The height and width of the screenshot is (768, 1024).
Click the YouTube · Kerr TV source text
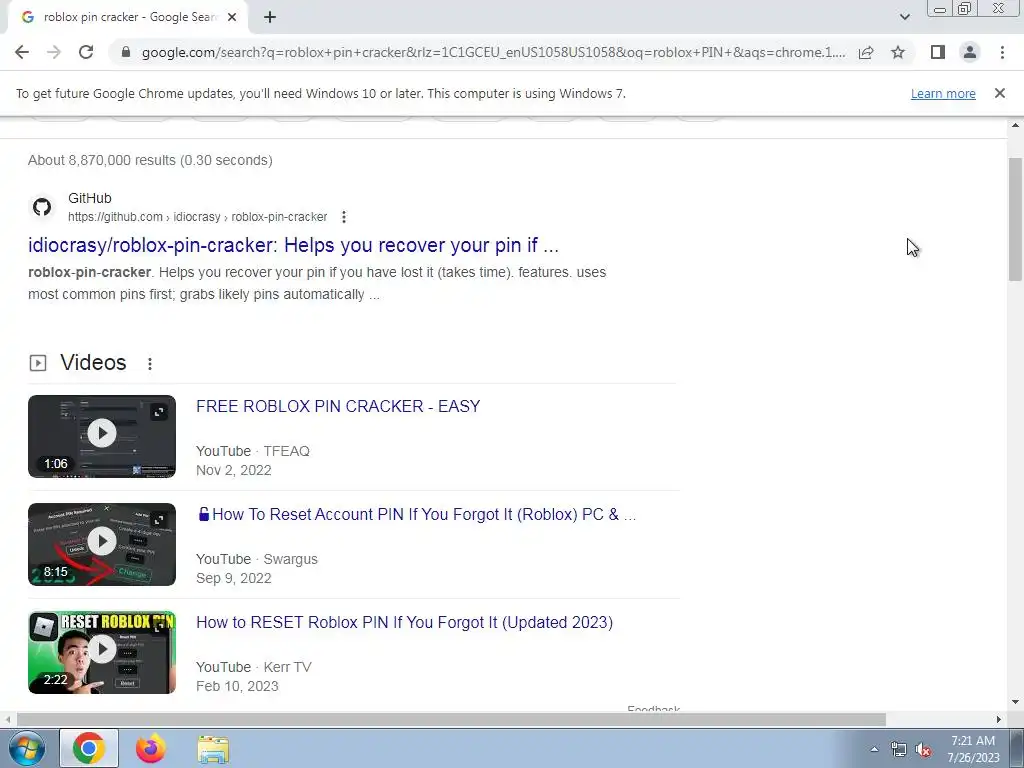(x=253, y=667)
